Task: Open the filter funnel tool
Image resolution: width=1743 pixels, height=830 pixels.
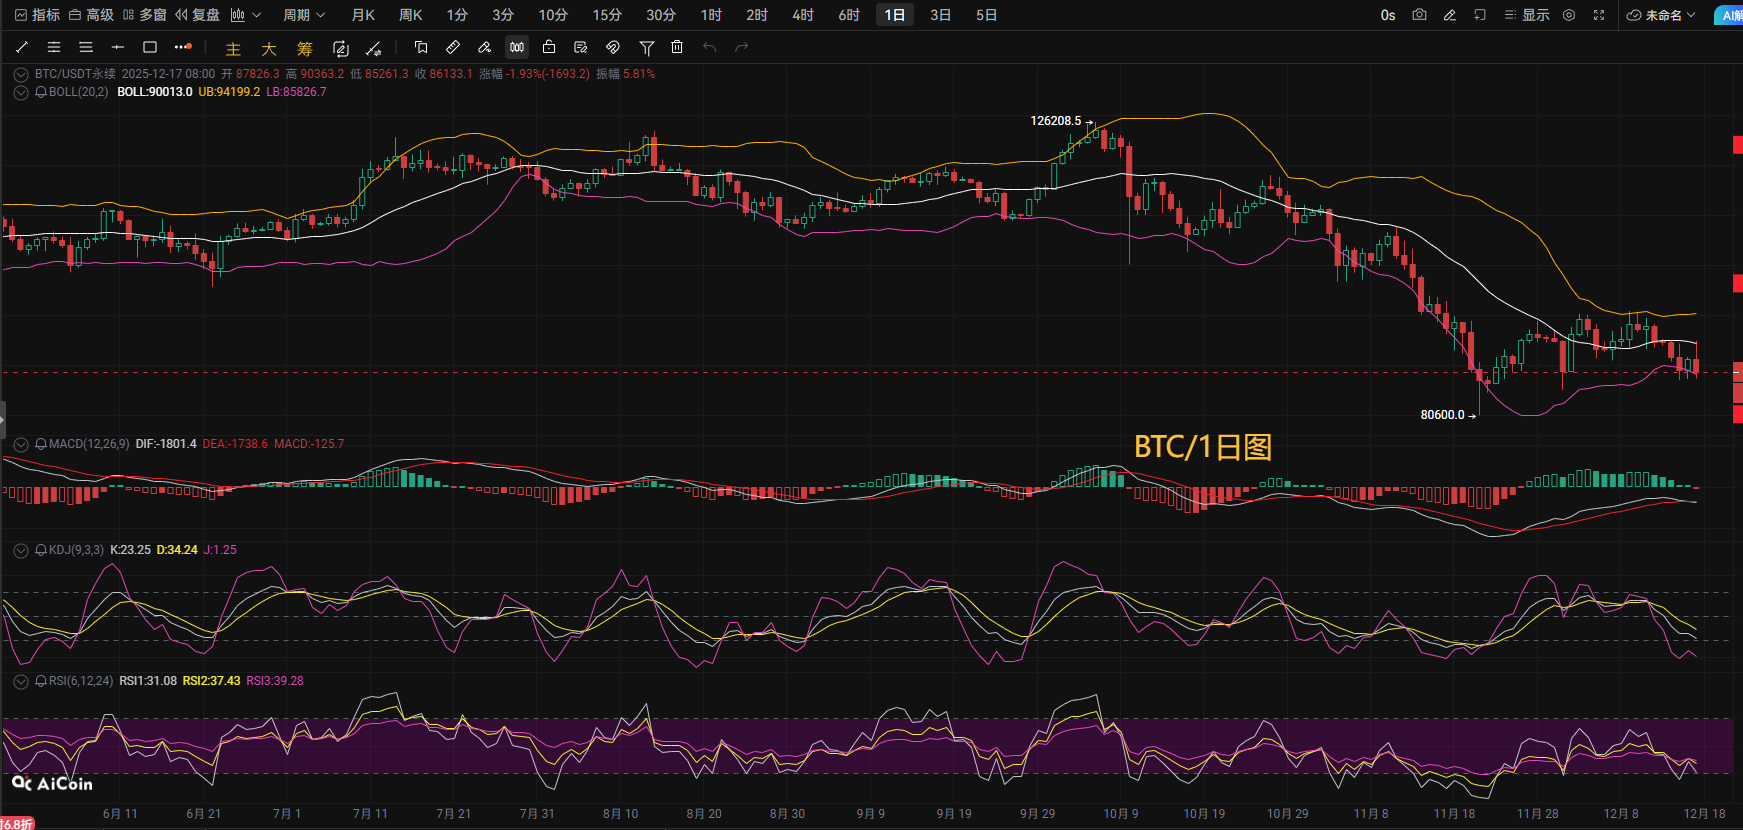Action: tap(647, 47)
